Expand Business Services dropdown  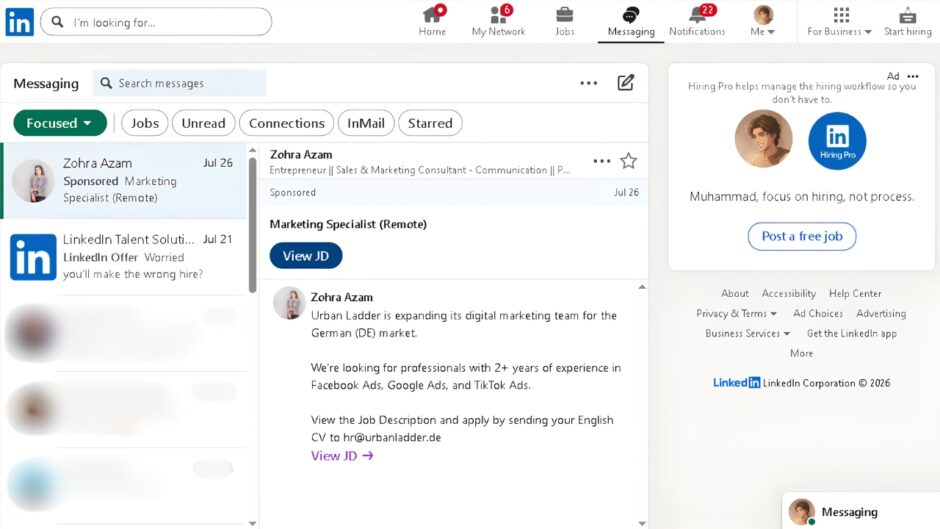[748, 333]
